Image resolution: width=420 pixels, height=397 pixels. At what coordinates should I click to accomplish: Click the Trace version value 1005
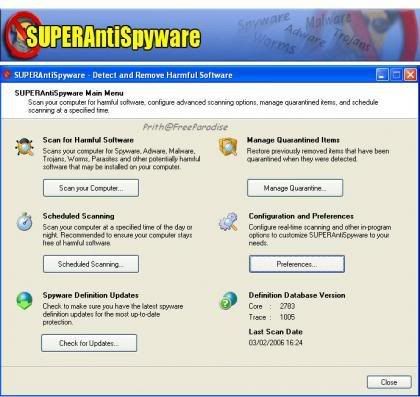pos(287,317)
